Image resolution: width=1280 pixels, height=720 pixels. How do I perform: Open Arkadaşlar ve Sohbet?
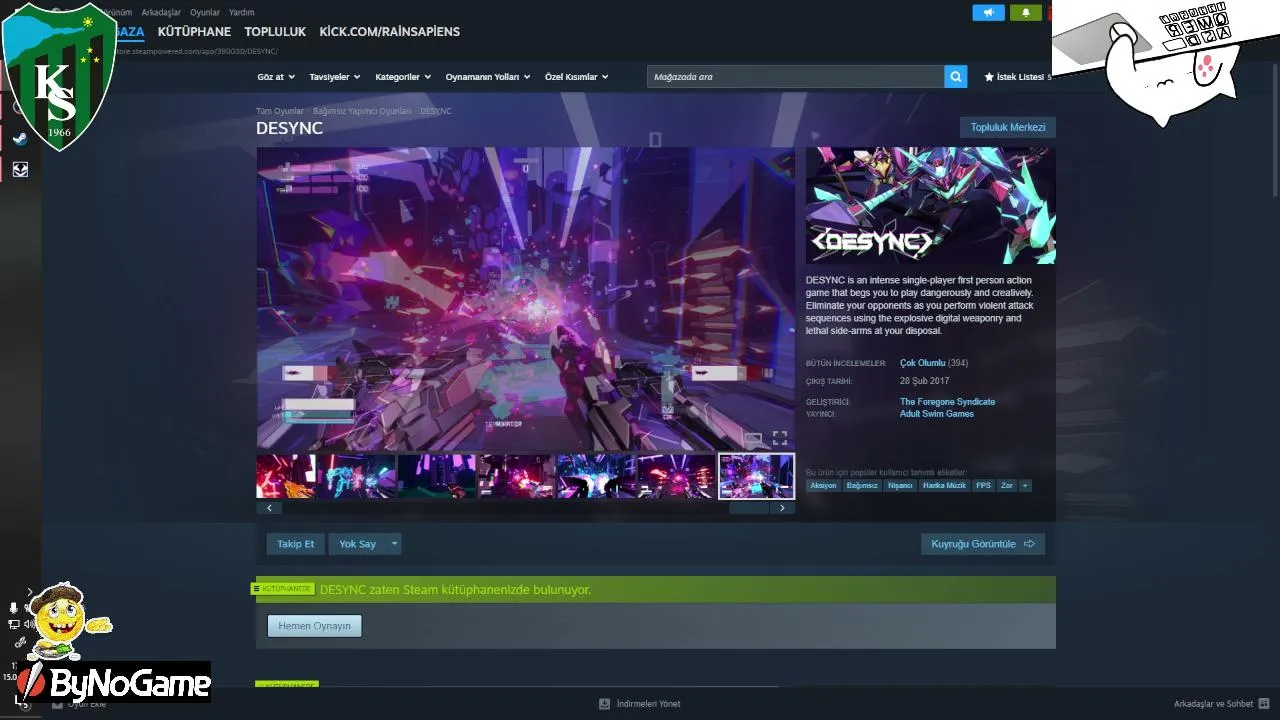pos(1213,704)
